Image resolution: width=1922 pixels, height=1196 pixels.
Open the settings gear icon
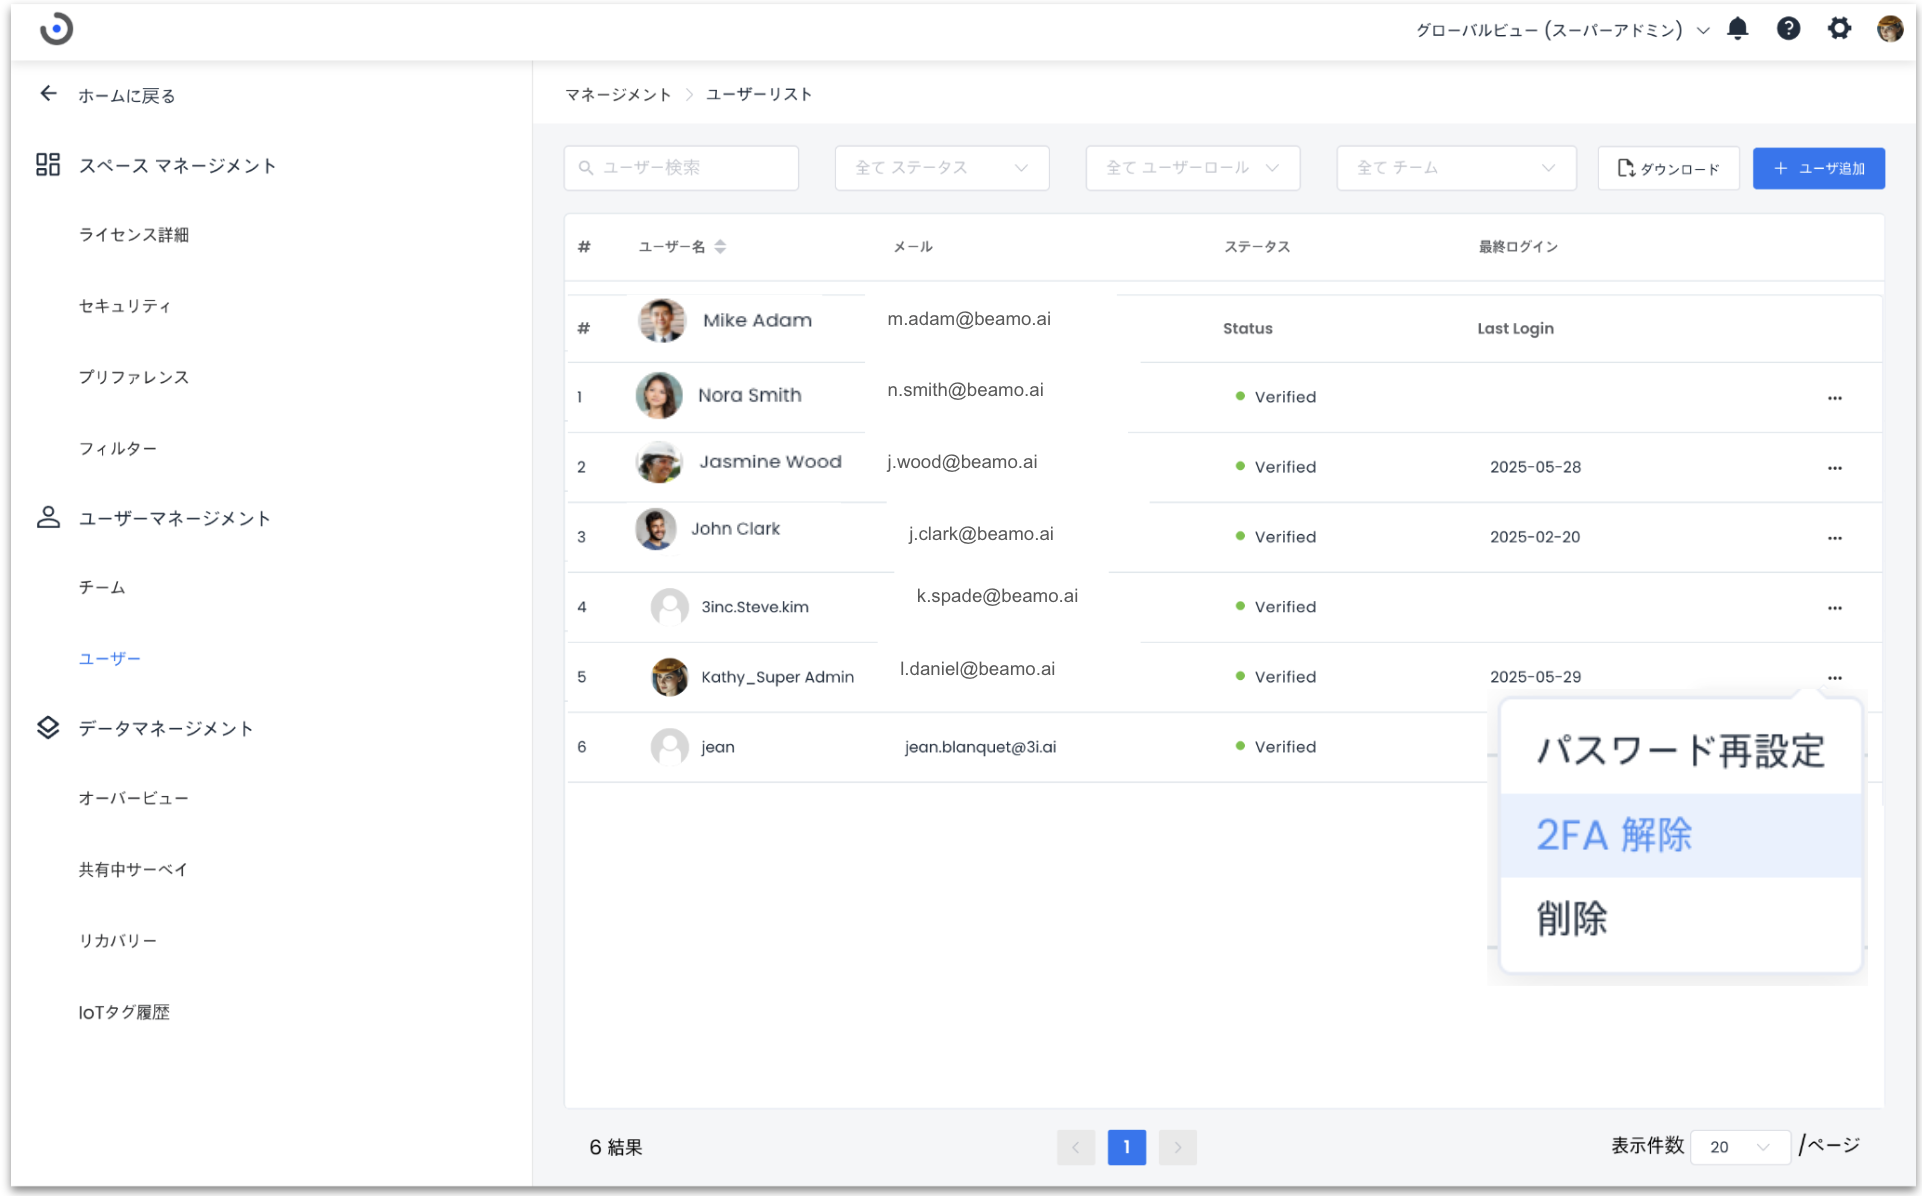pyautogui.click(x=1839, y=29)
